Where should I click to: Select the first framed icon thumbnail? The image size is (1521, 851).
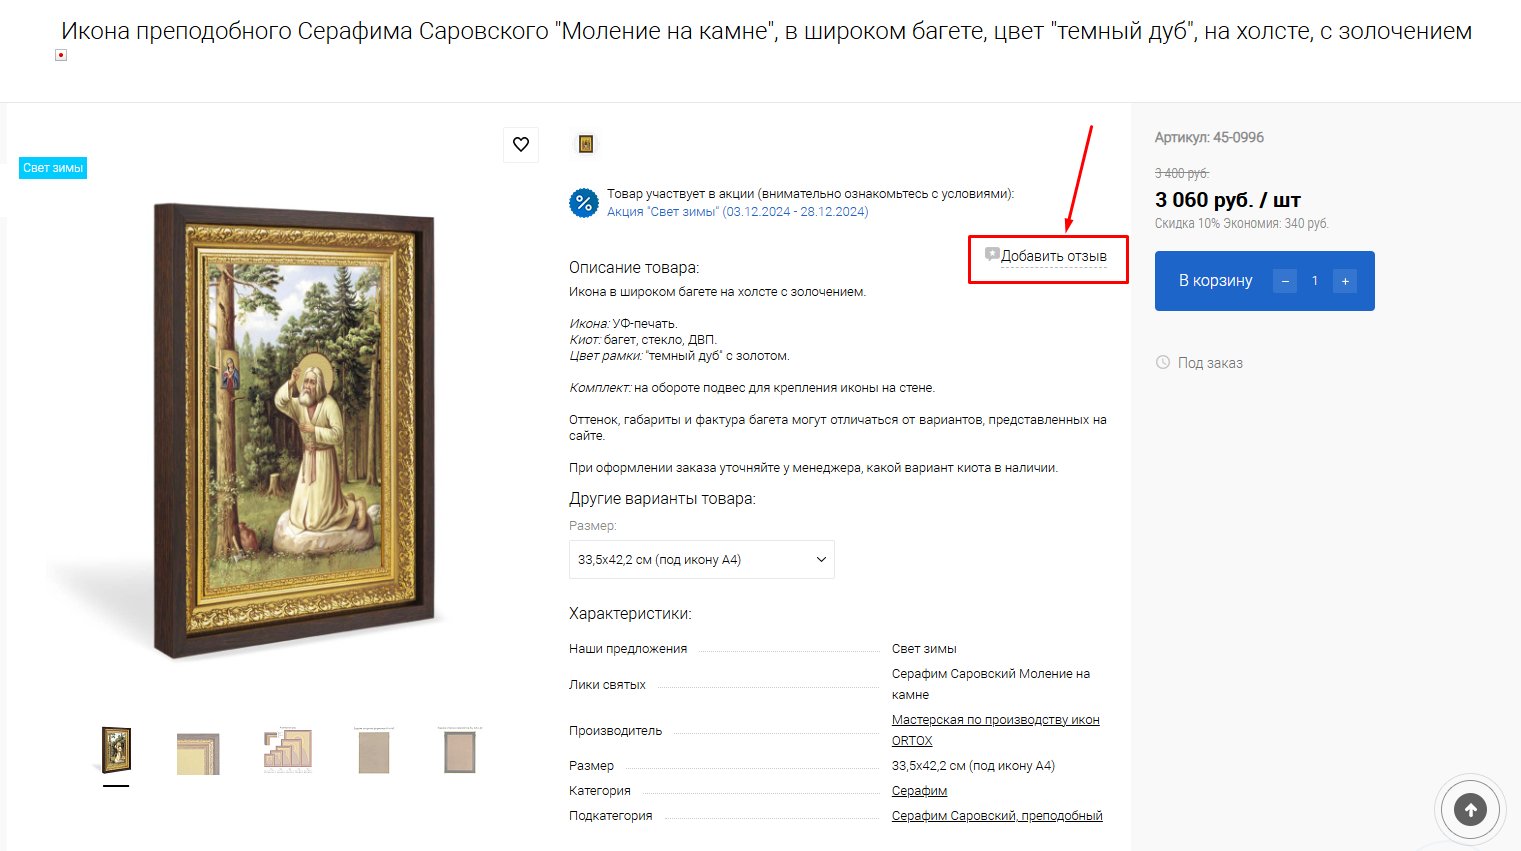116,751
